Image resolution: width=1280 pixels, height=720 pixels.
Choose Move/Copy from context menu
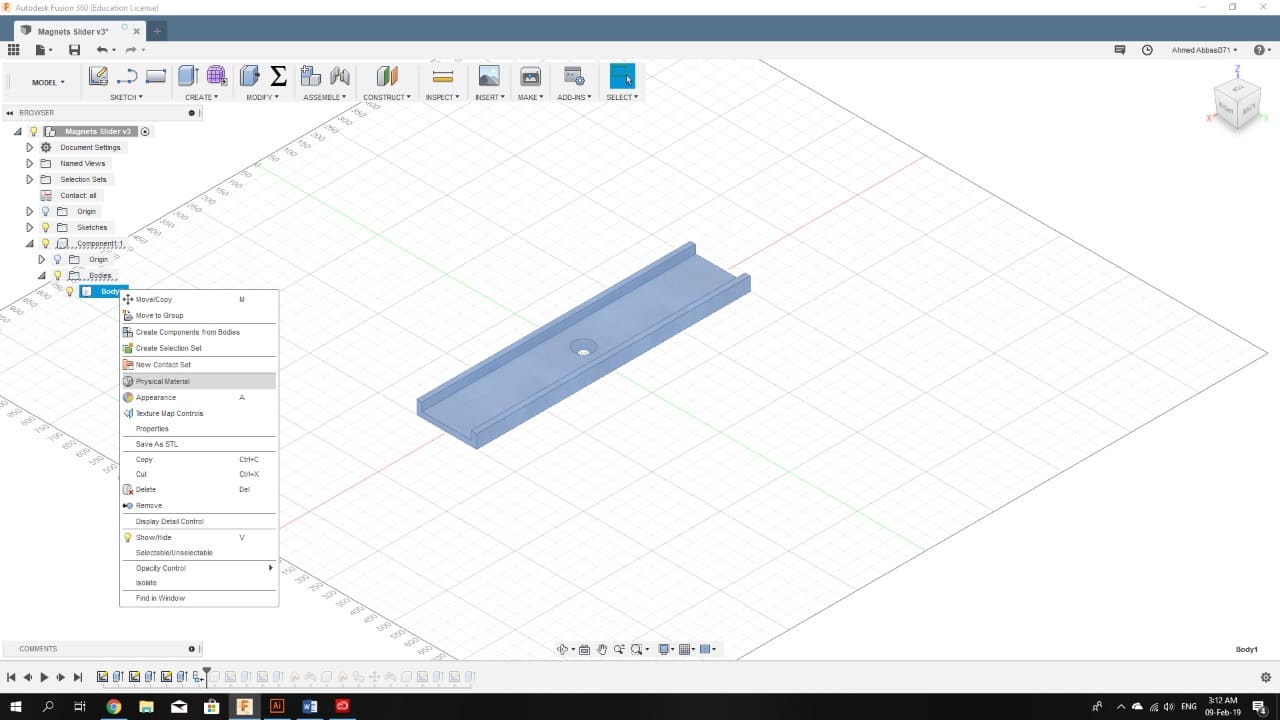click(199, 299)
